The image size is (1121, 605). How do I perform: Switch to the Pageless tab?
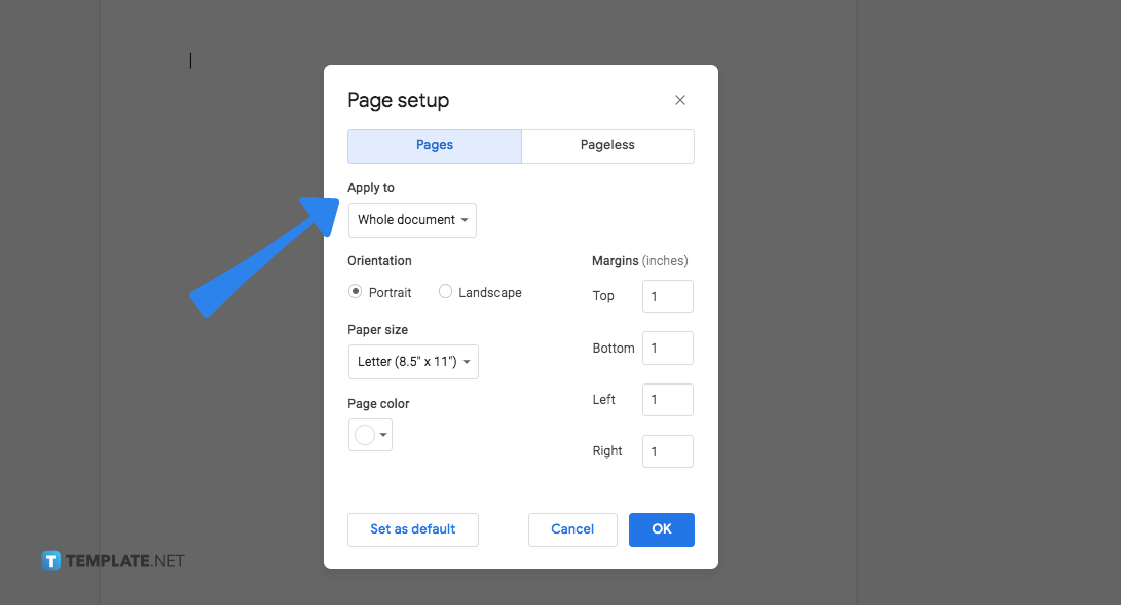(x=607, y=146)
